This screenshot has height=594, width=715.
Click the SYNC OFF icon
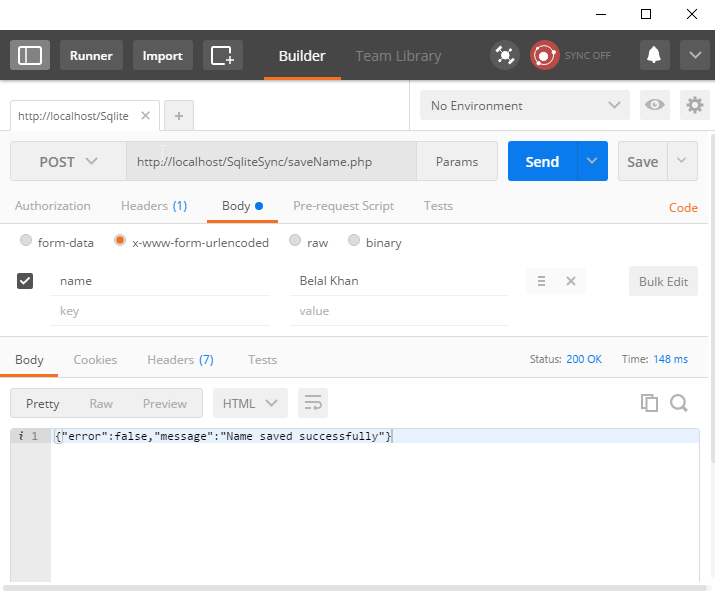pyautogui.click(x=545, y=55)
